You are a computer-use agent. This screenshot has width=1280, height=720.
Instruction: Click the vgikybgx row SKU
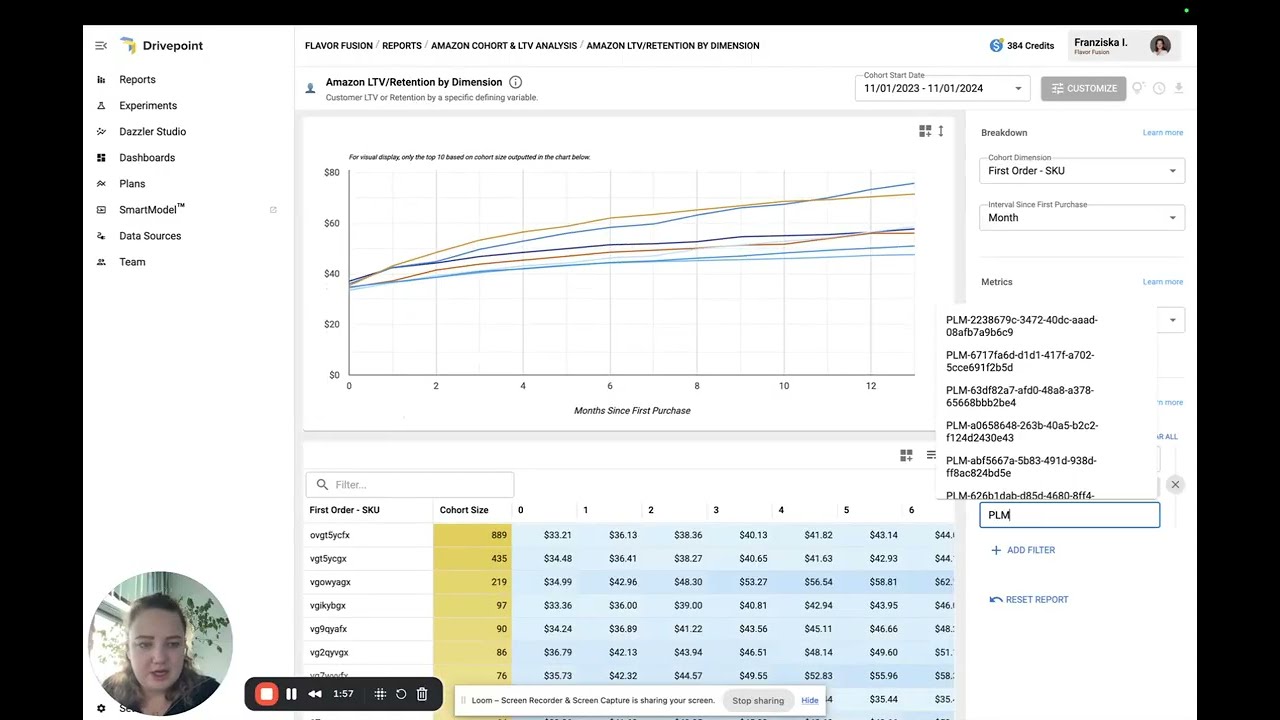327,606
